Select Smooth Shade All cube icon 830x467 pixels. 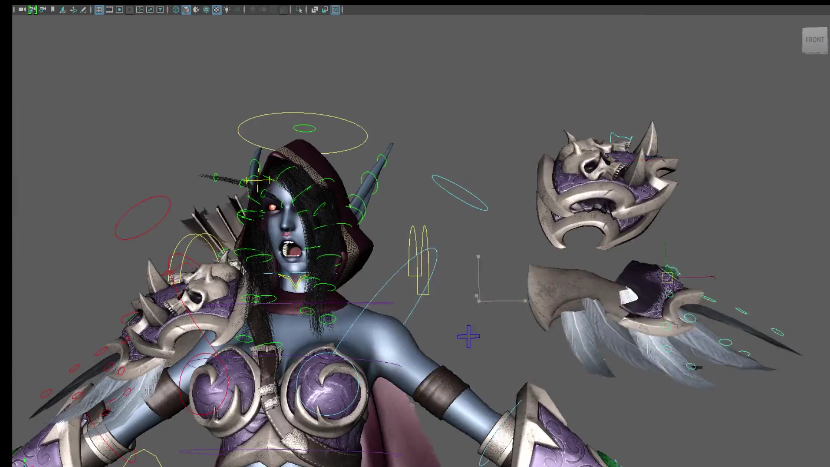coord(186,10)
